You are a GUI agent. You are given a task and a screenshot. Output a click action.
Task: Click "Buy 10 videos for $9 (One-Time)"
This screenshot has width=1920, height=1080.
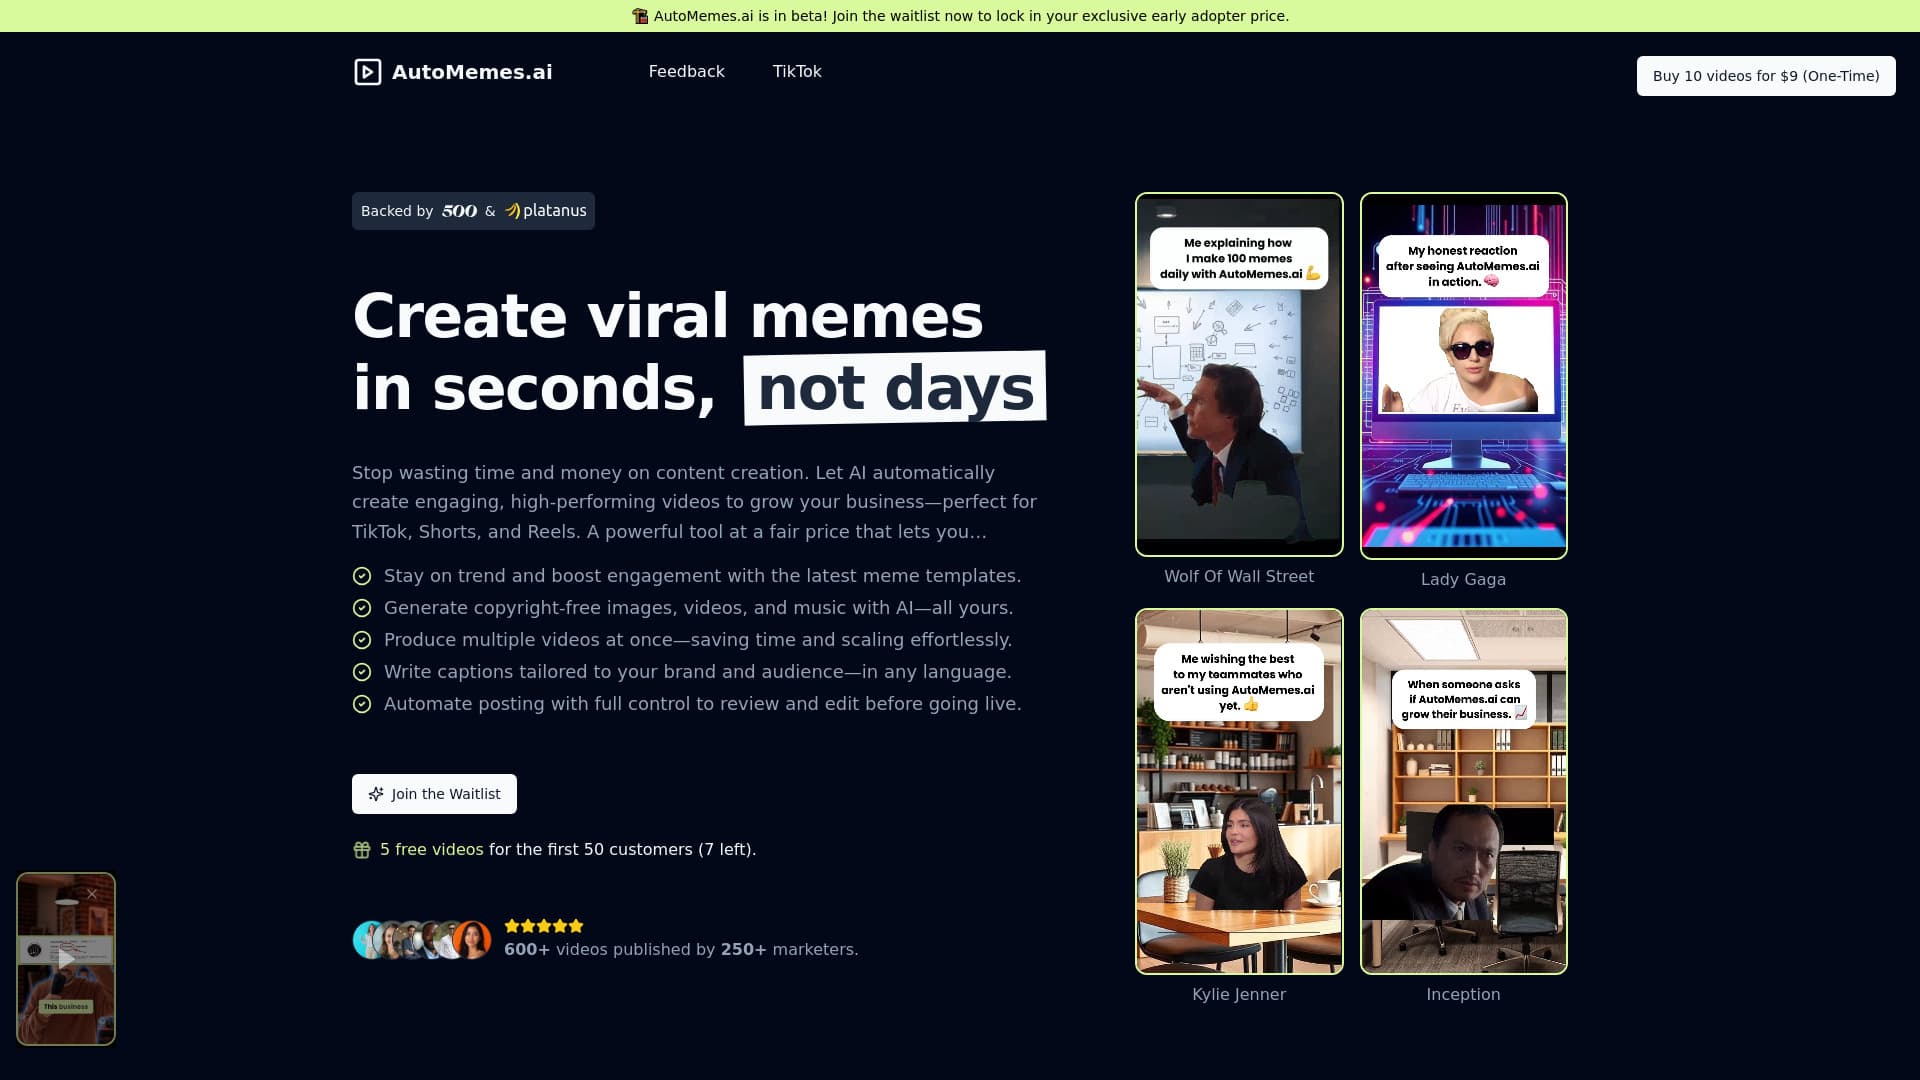click(1765, 75)
